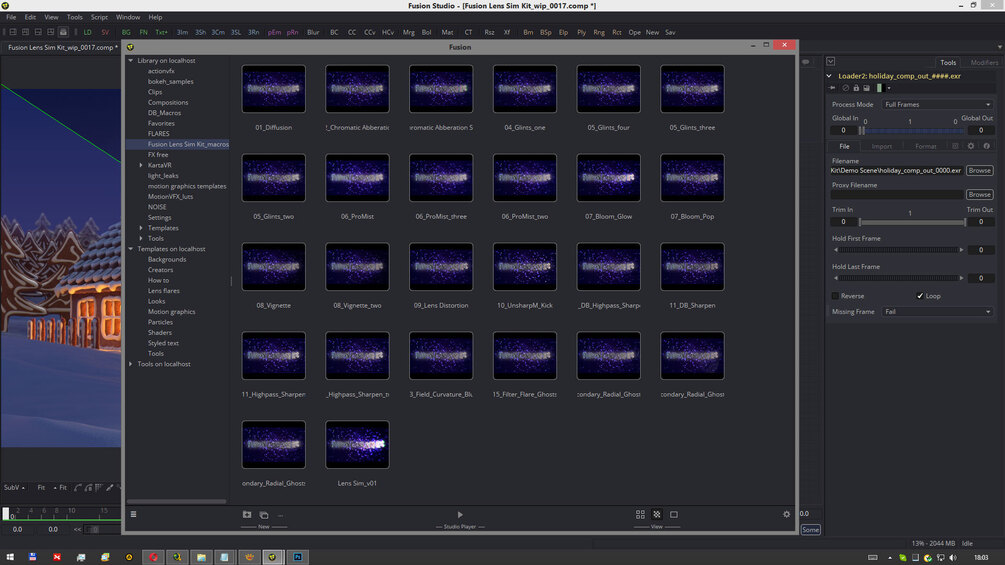This screenshot has height=565, width=1005.
Task: Switch bin to checkered small icon view
Action: [656, 514]
